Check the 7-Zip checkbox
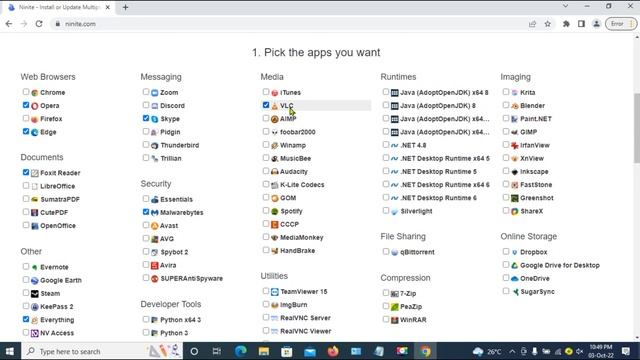The image size is (640, 360). click(386, 293)
